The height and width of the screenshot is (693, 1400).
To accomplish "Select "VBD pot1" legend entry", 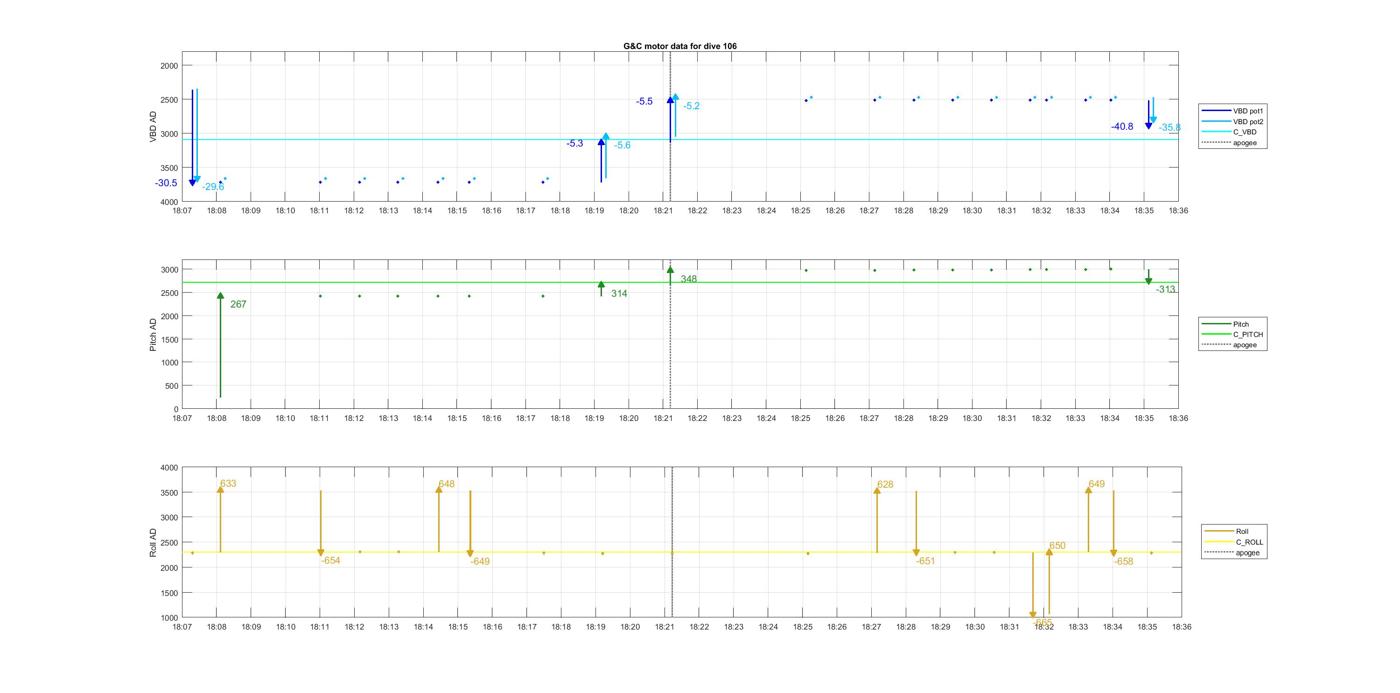I will point(1234,110).
